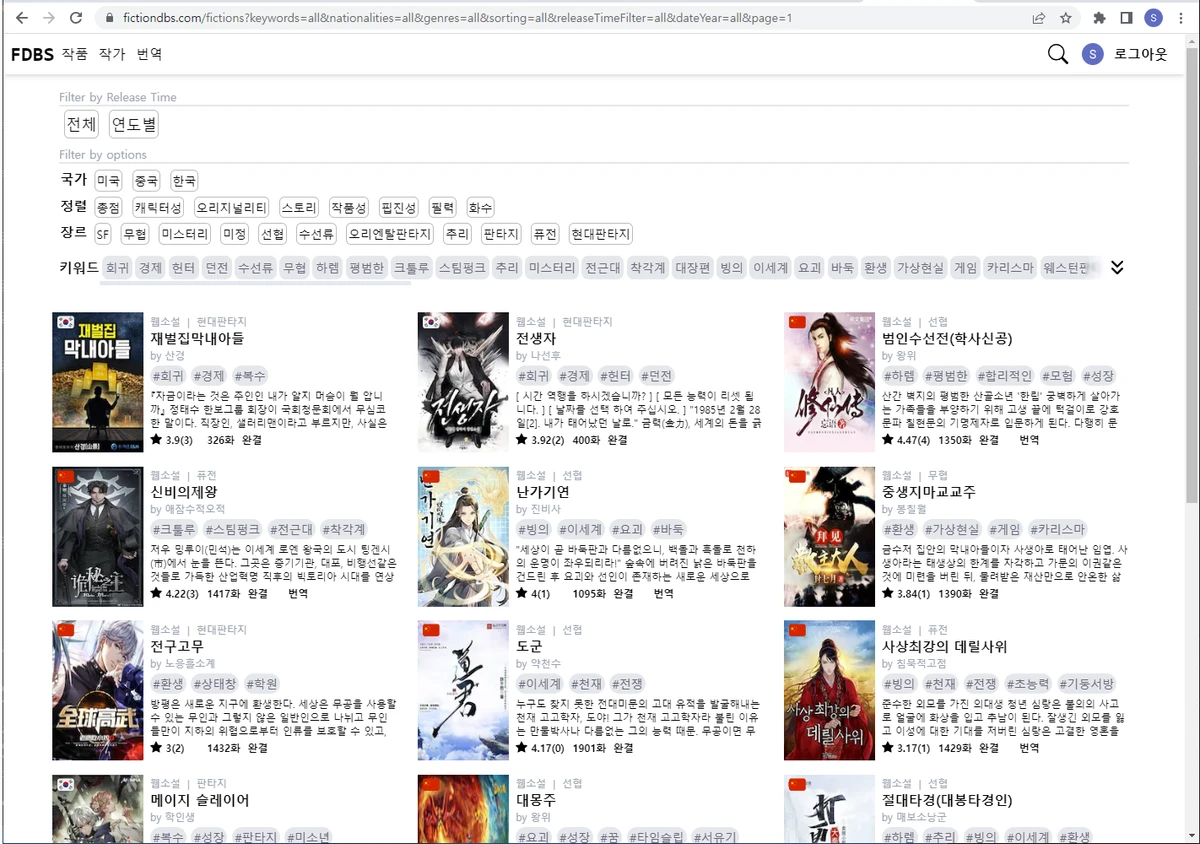Filter by country 미국
Screen dimensions: 1200x844
click(x=108, y=181)
